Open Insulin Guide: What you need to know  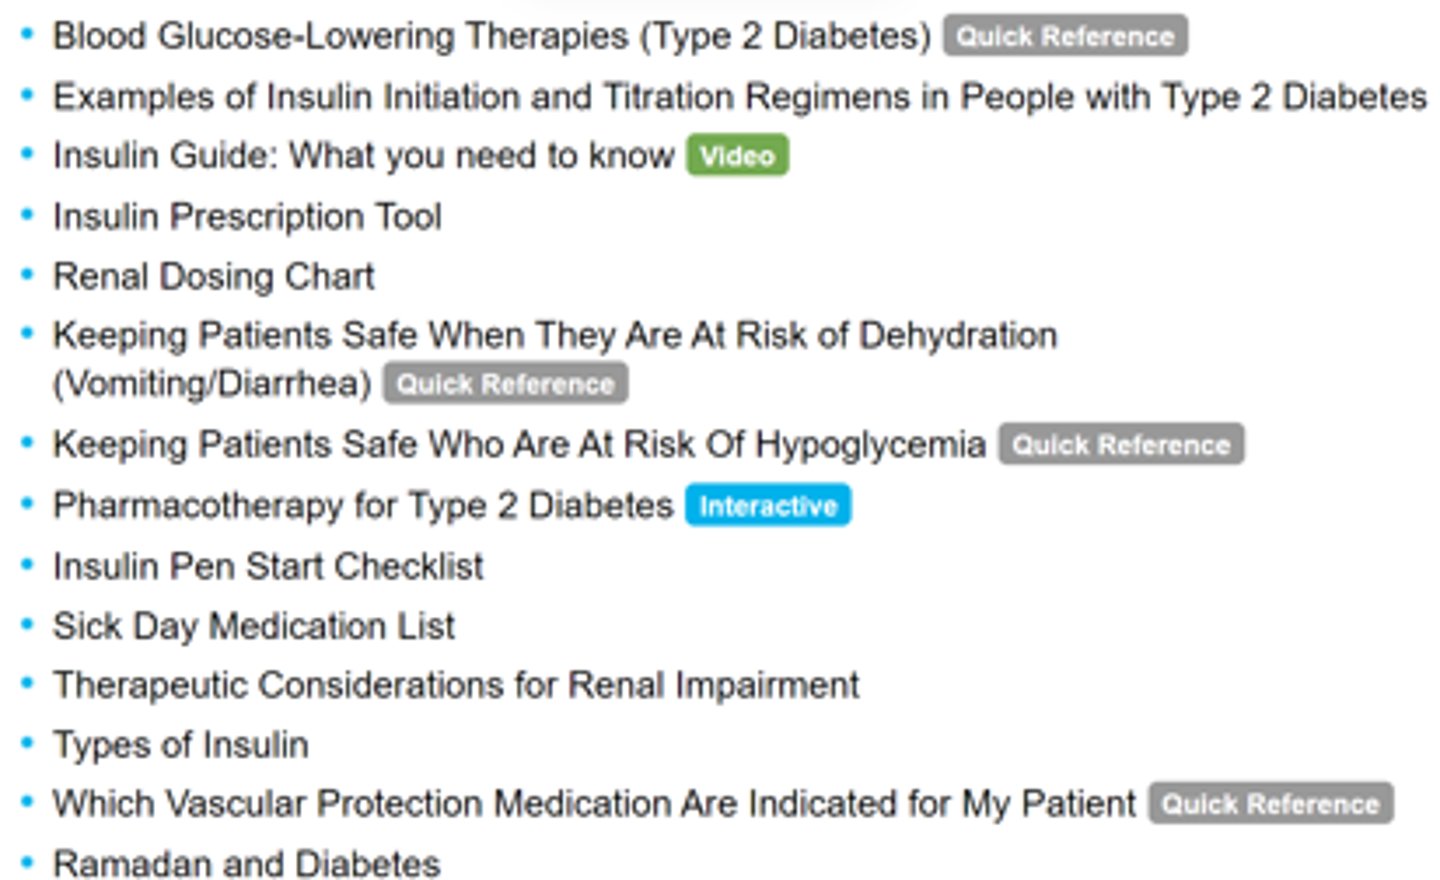363,156
